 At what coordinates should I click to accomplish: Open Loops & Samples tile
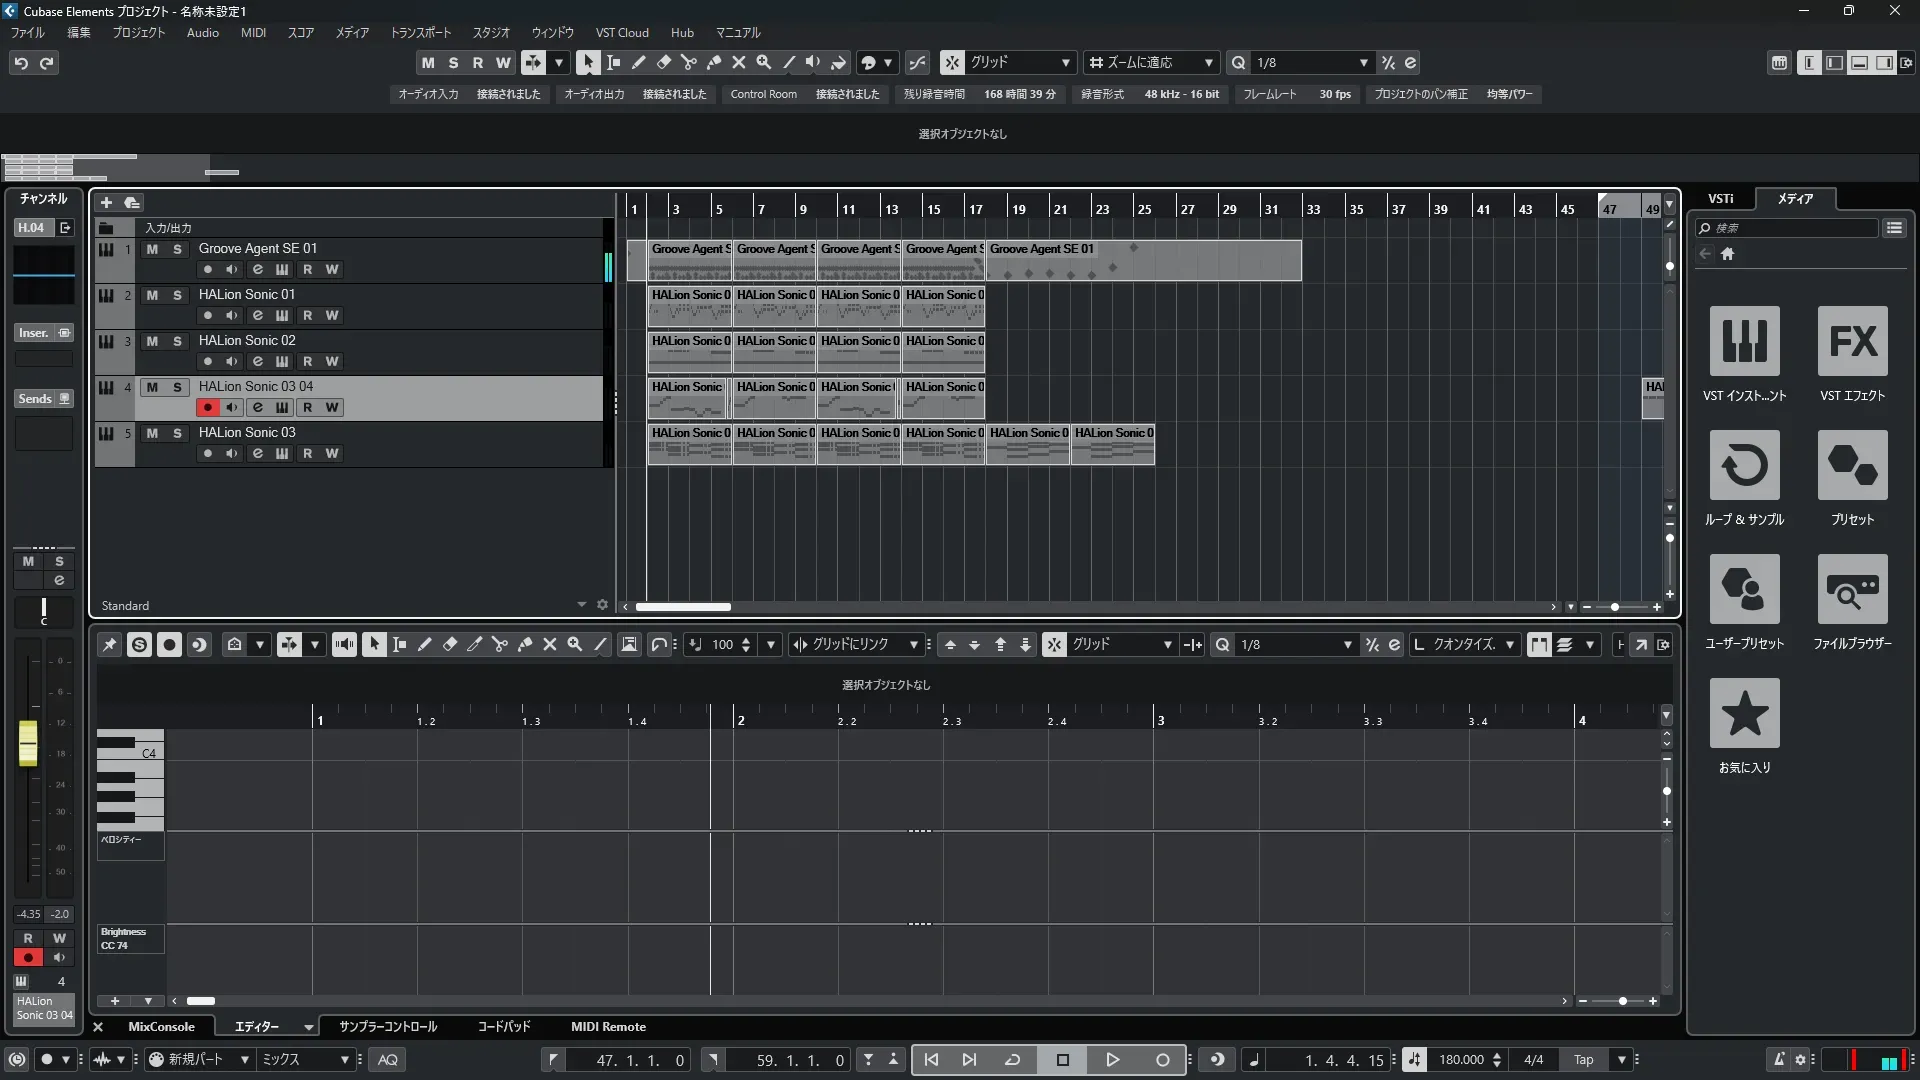pyautogui.click(x=1744, y=465)
